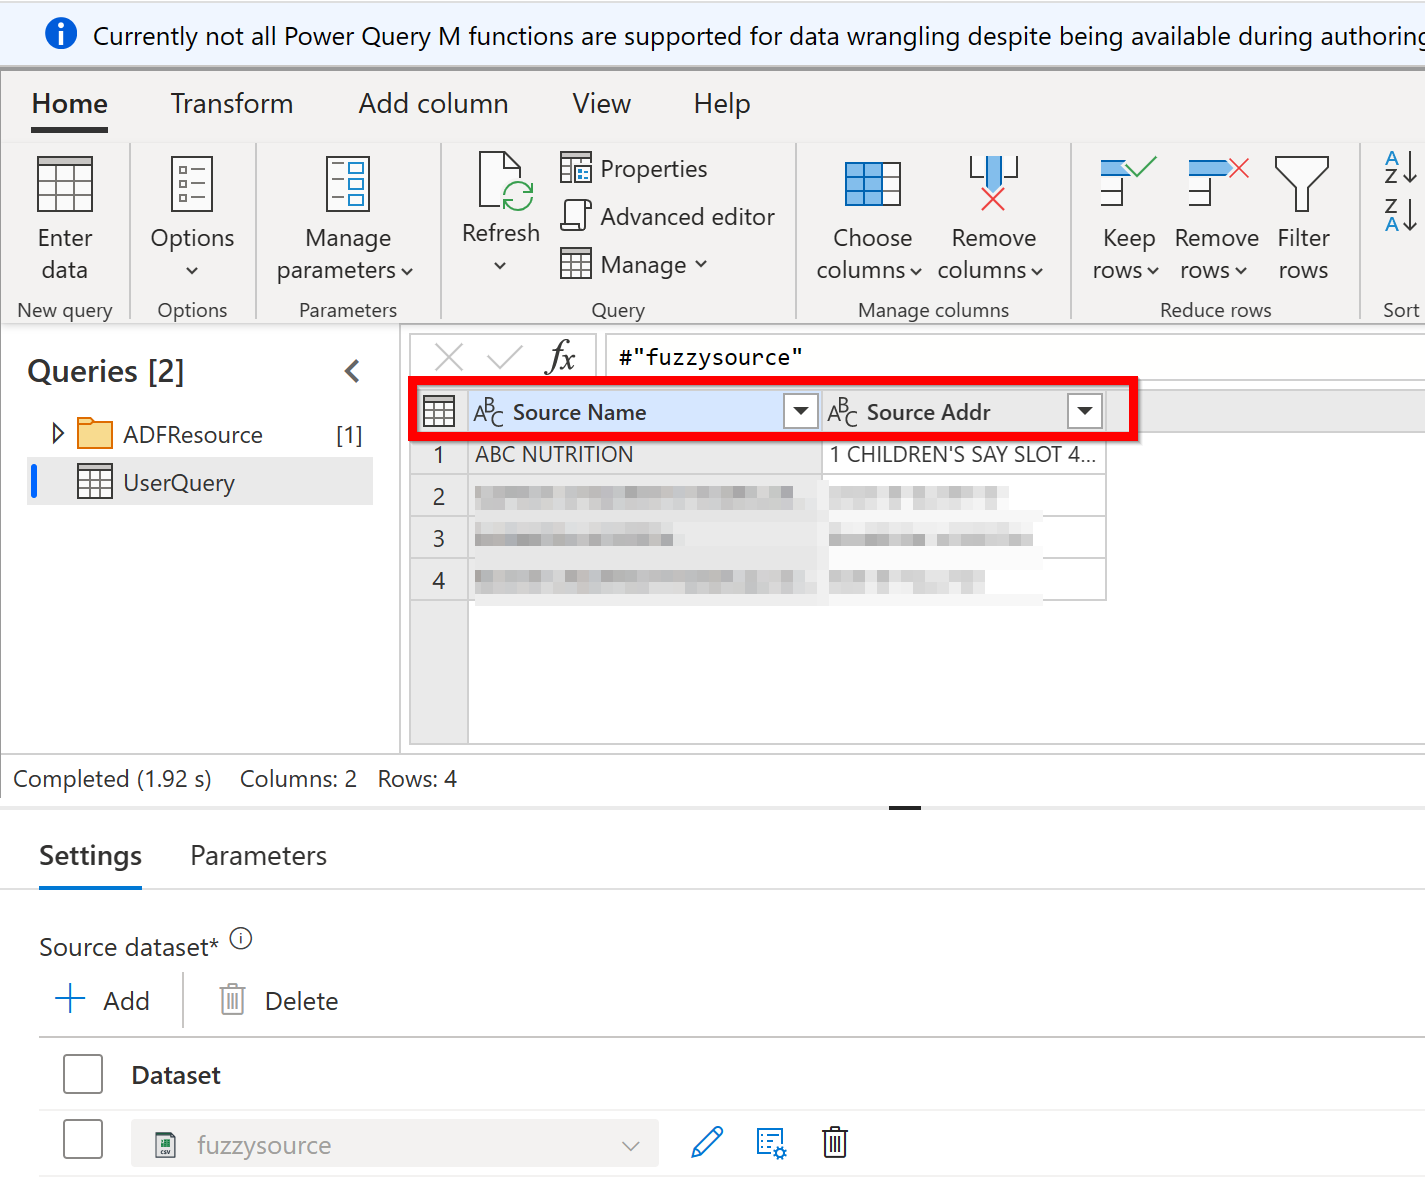Open Choose columns dropdown arrow

tap(916, 272)
